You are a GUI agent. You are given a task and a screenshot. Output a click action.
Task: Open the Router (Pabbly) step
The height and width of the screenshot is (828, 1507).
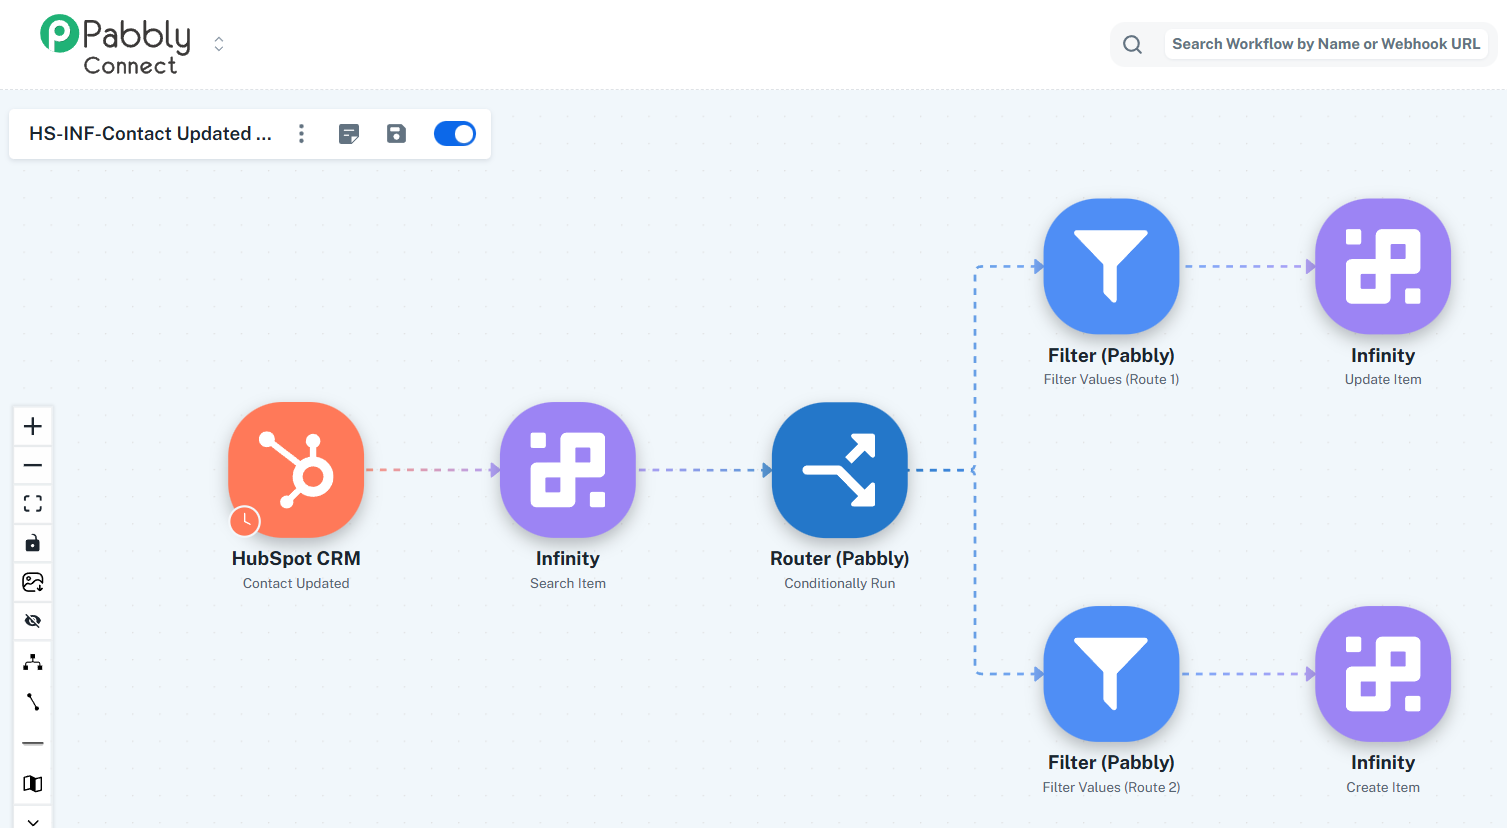[839, 470]
